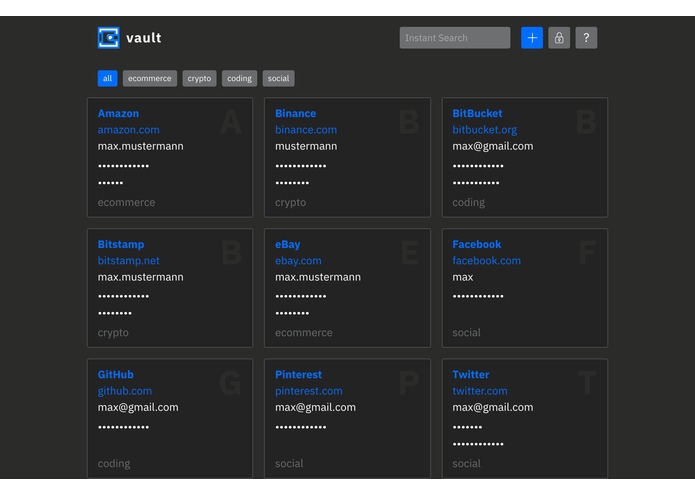Image resolution: width=695 pixels, height=494 pixels.
Task: Open the GitHub entry title
Action: point(116,375)
